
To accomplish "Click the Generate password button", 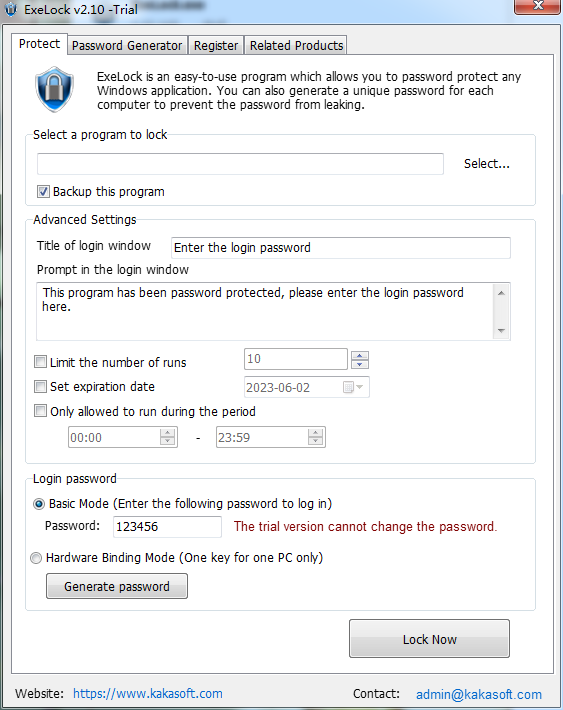I will 117,586.
